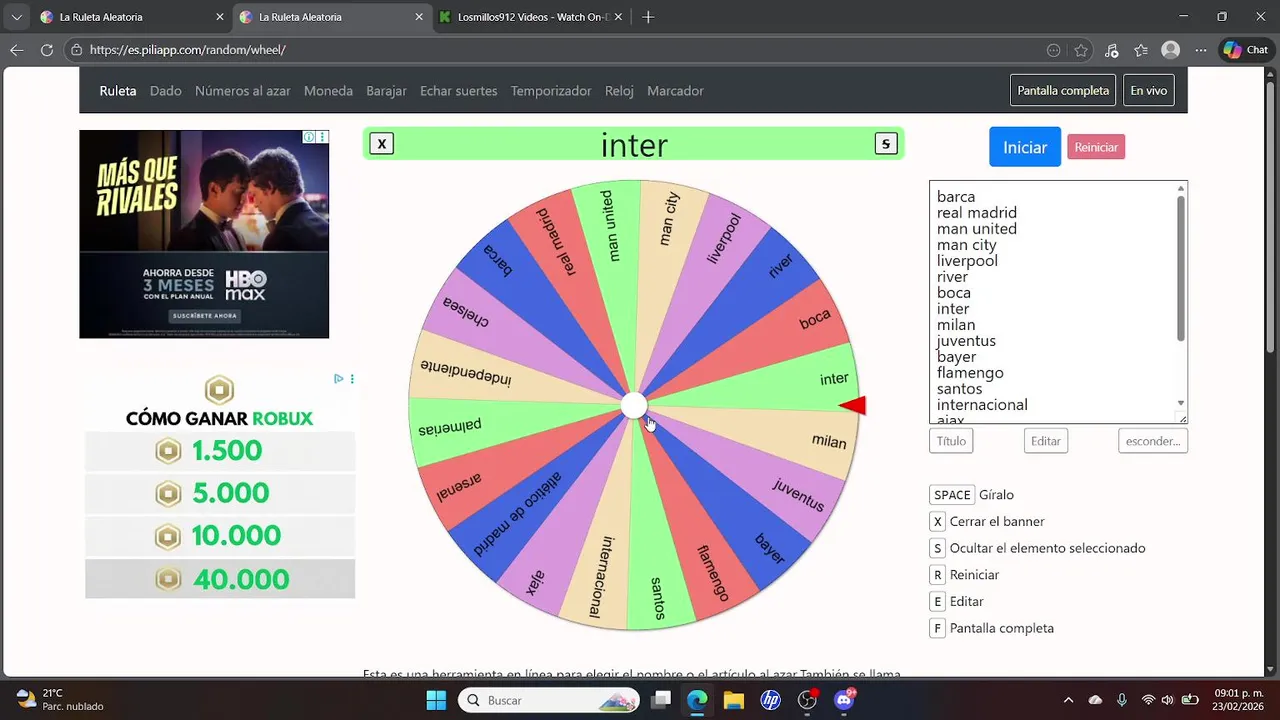Click the text area scroll-down arrow

pos(1181,403)
